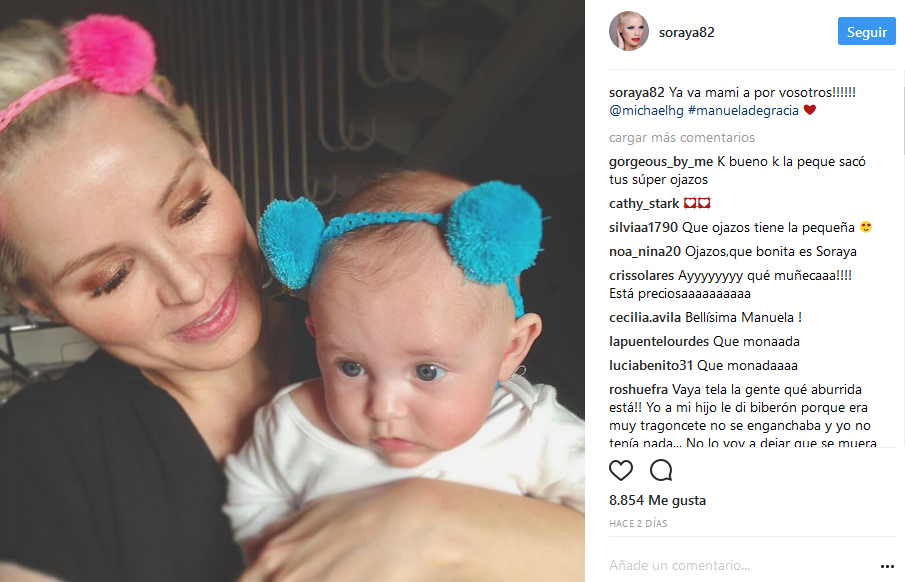Viewport: 905px width, 582px height.
Task: View the 8.854 Me gusta likes list
Action: tap(657, 501)
